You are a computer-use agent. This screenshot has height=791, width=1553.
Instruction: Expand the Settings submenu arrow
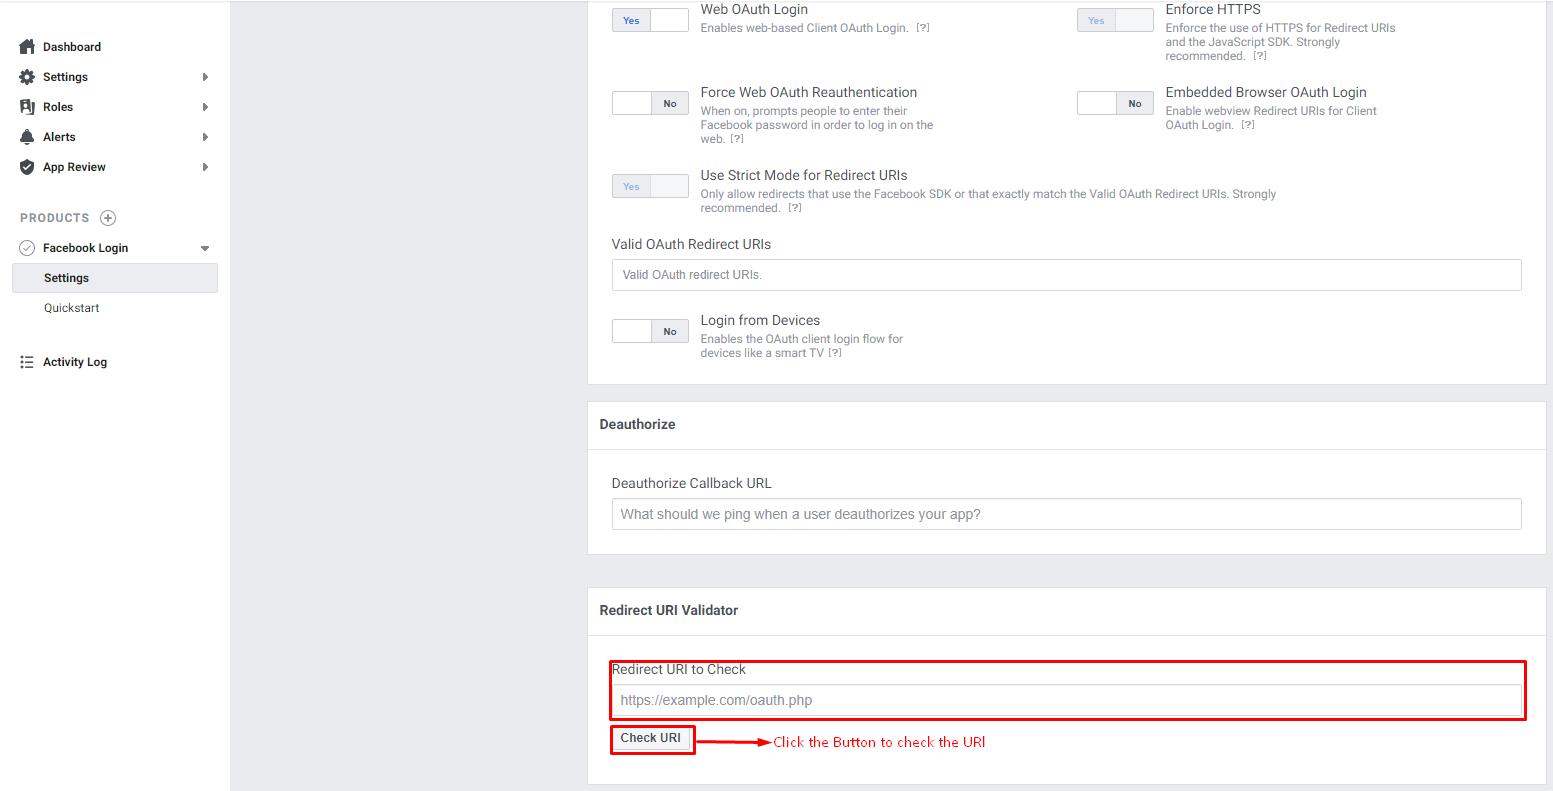point(205,77)
